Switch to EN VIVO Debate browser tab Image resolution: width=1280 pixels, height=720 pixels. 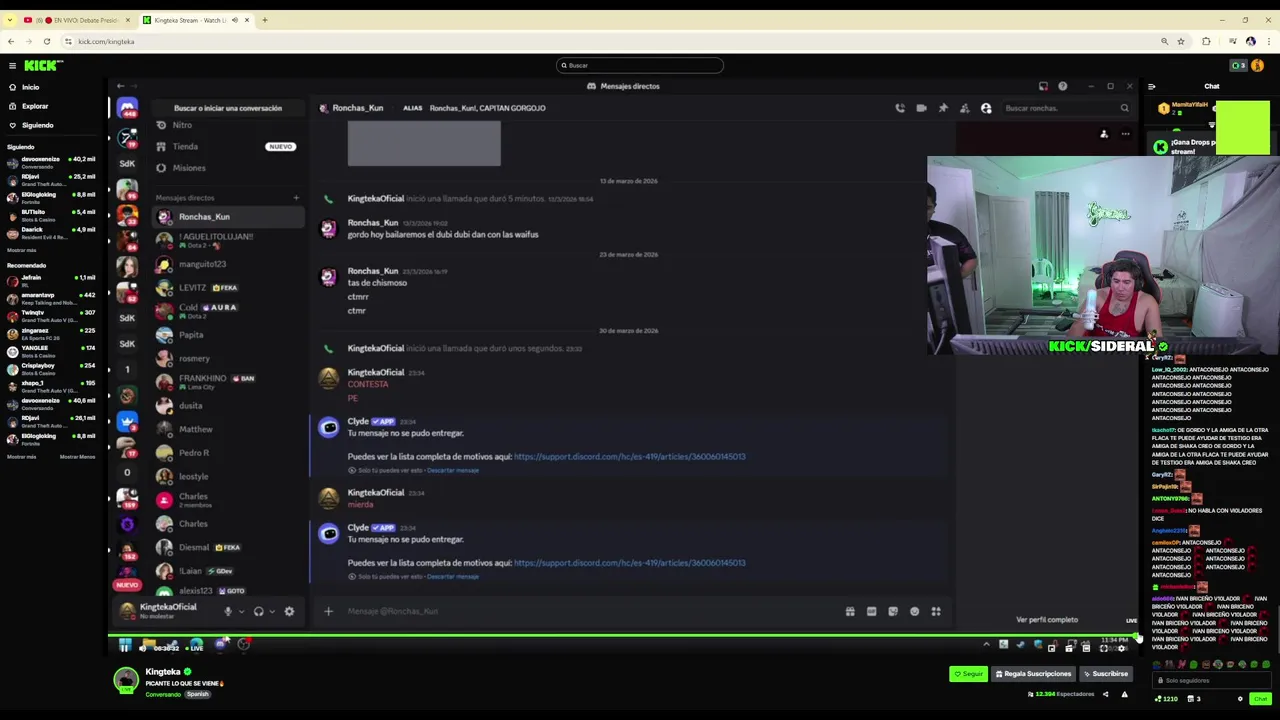(x=75, y=20)
